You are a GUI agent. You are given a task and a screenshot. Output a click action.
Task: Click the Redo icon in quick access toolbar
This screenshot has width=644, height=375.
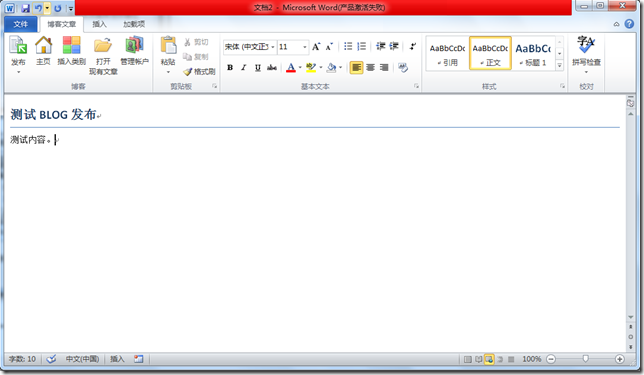(58, 8)
